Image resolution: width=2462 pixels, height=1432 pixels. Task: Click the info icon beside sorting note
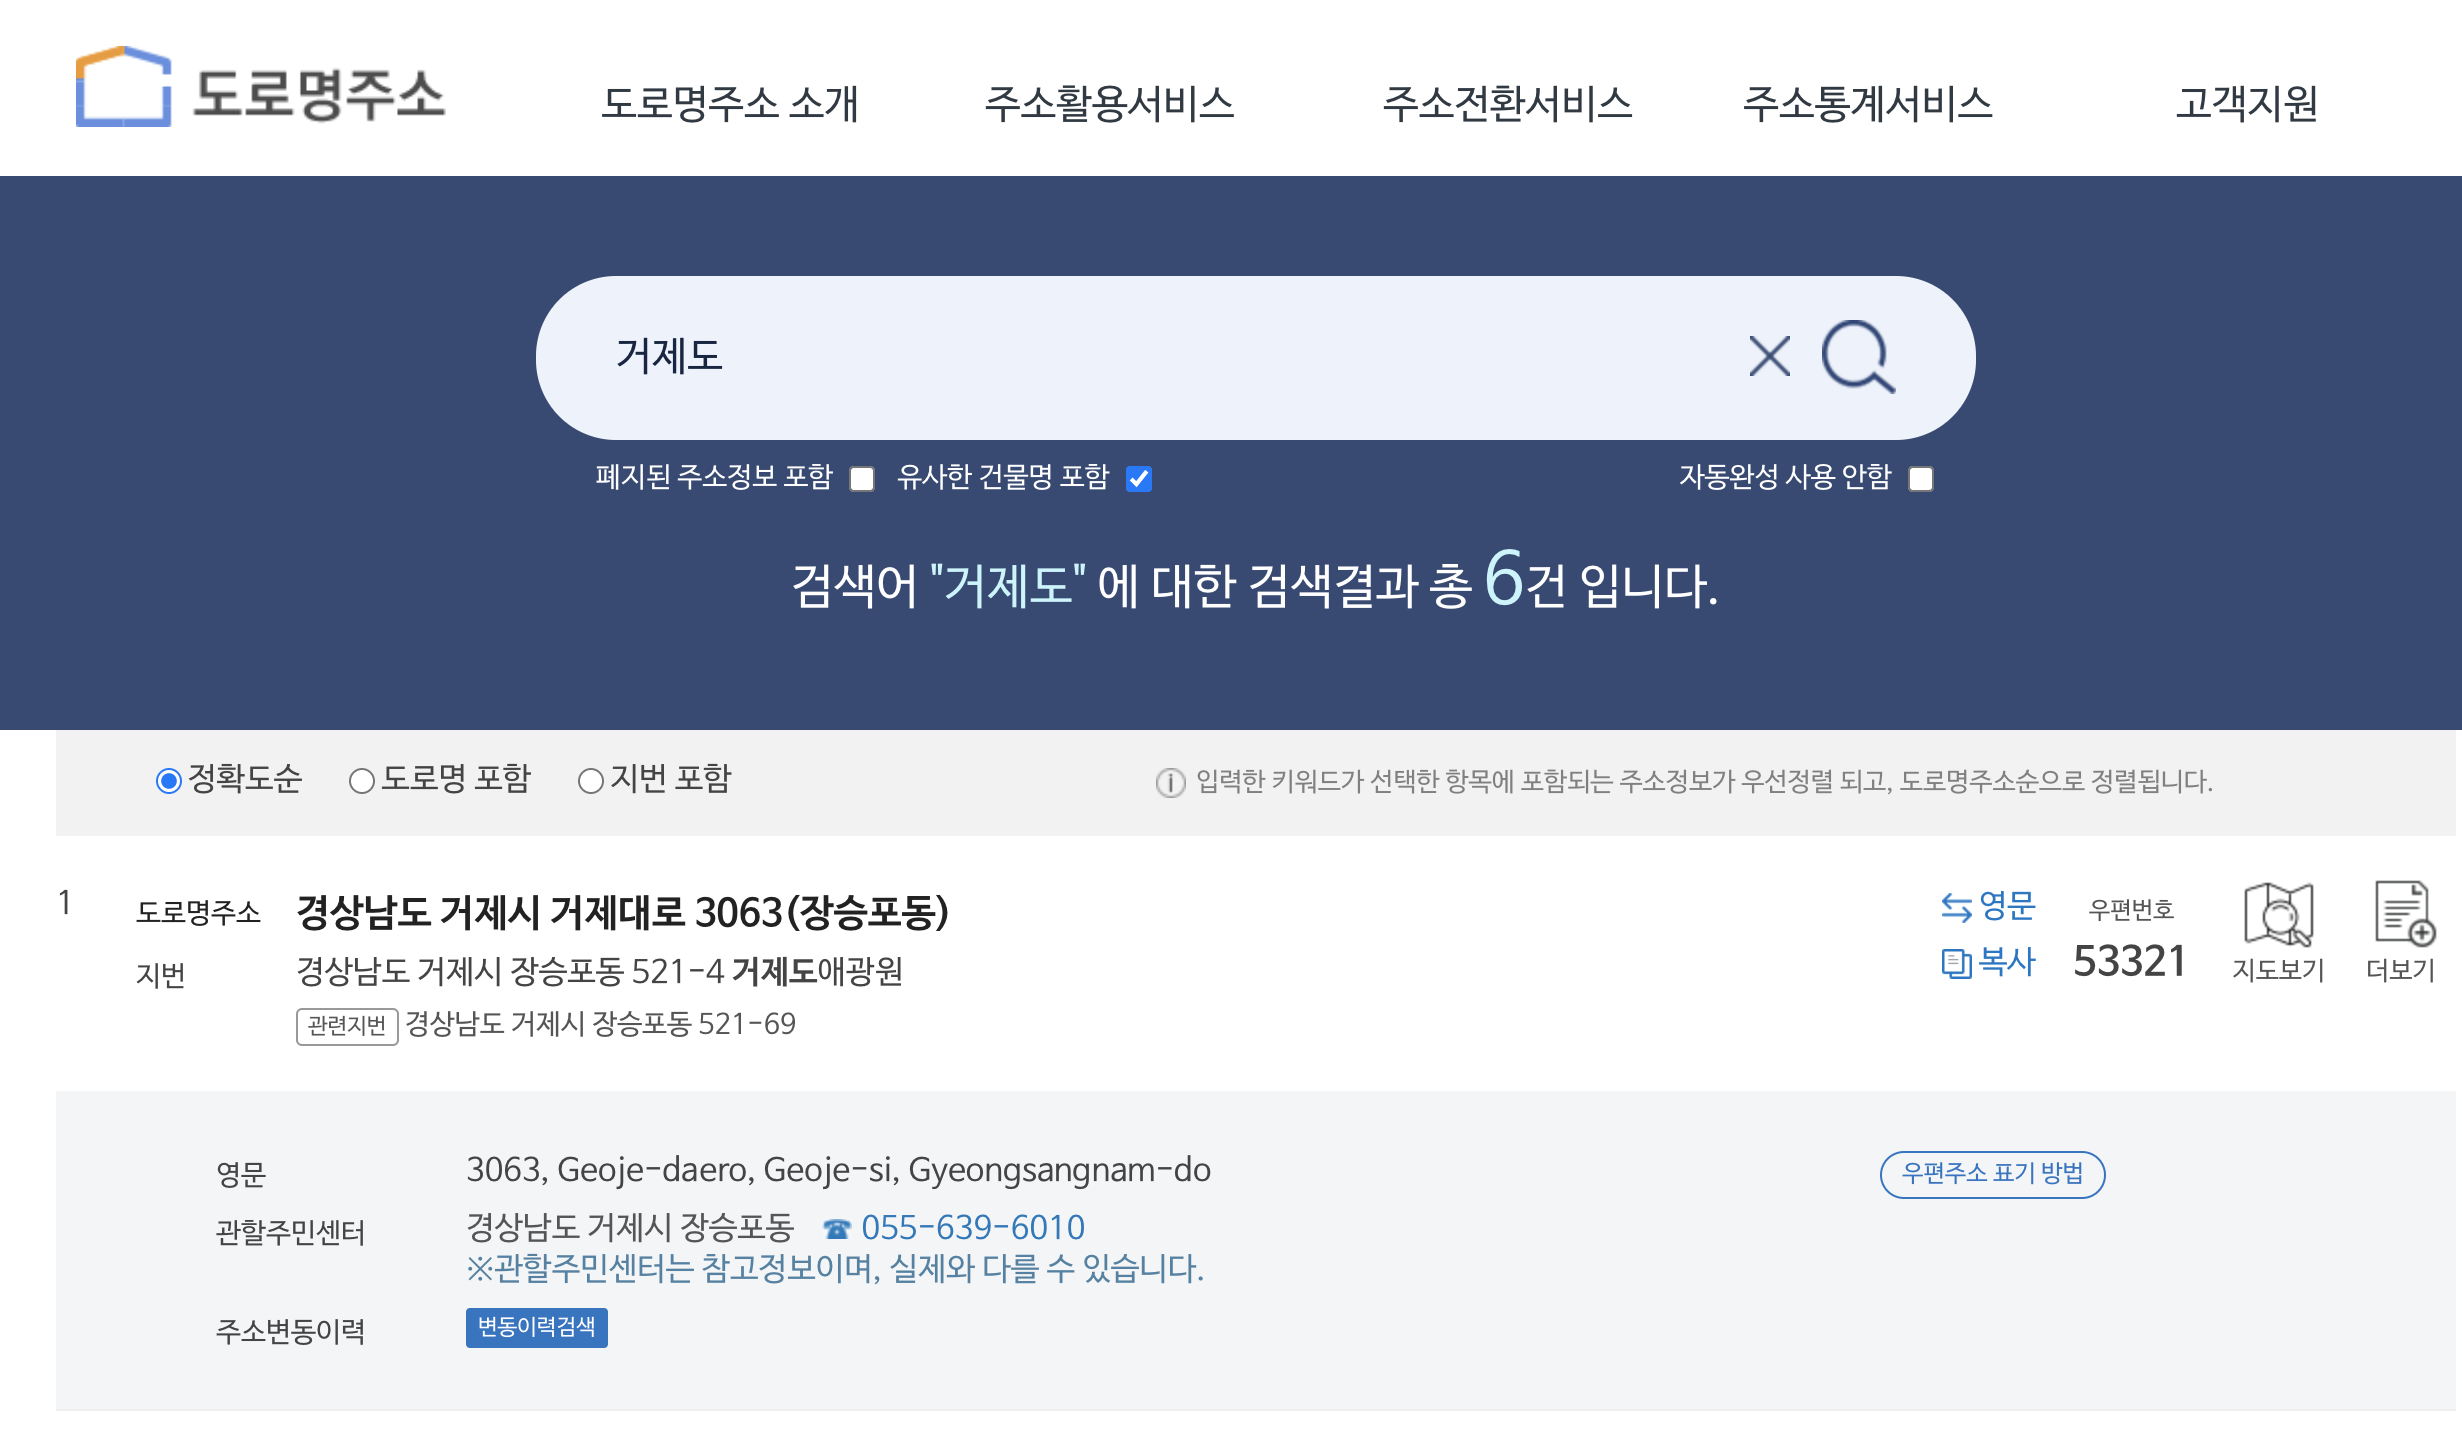tap(1170, 782)
